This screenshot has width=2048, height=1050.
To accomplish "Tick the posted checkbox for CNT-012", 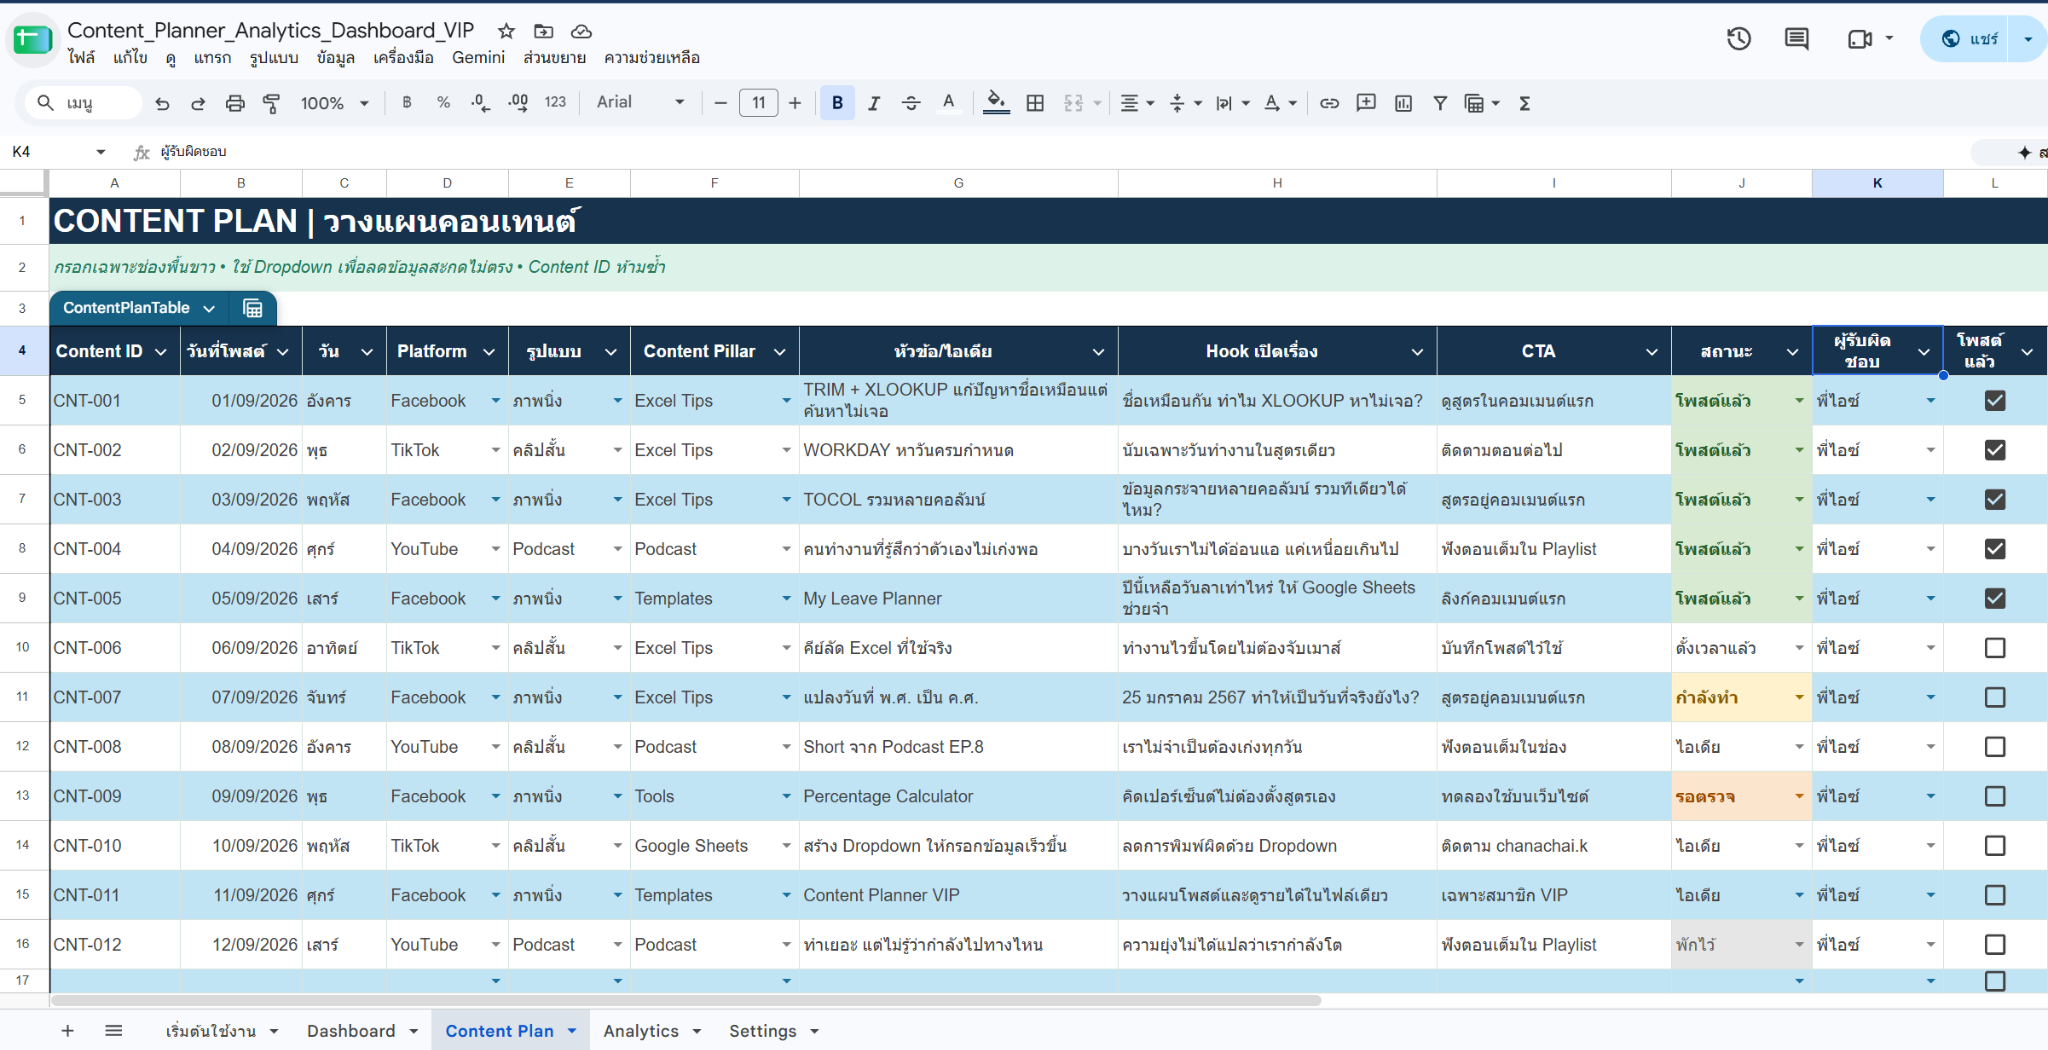I will [x=1995, y=944].
